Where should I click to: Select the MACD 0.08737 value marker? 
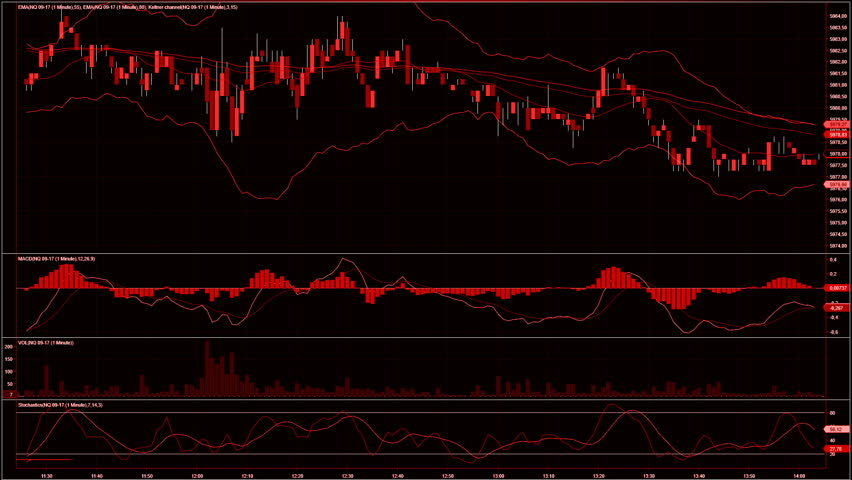pos(837,288)
